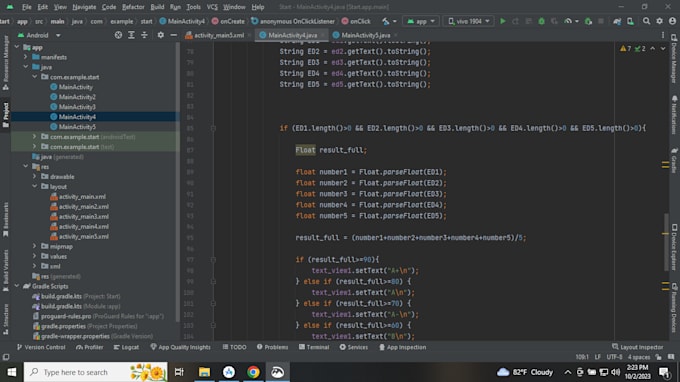Open proguard-rules.pro file
Screen dimensions: 680x382
pos(66,316)
